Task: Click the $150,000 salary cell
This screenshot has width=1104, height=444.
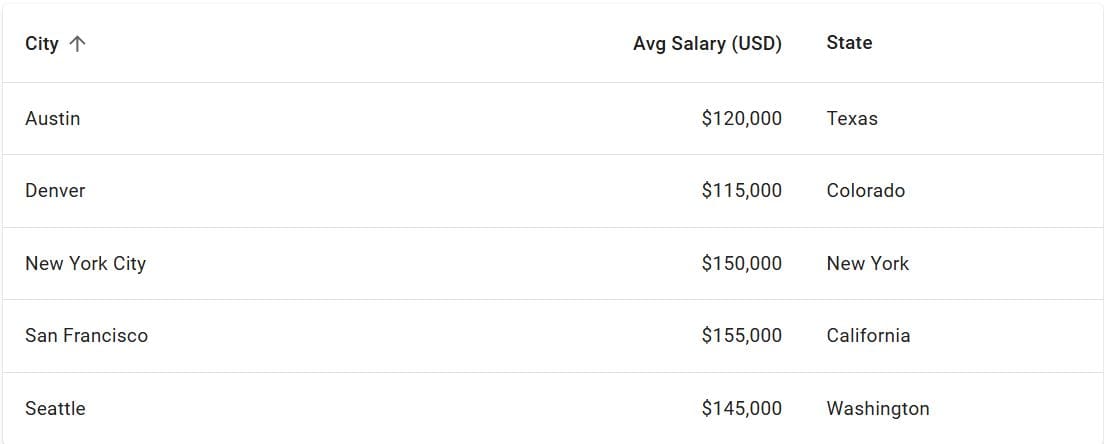Action: (741, 263)
